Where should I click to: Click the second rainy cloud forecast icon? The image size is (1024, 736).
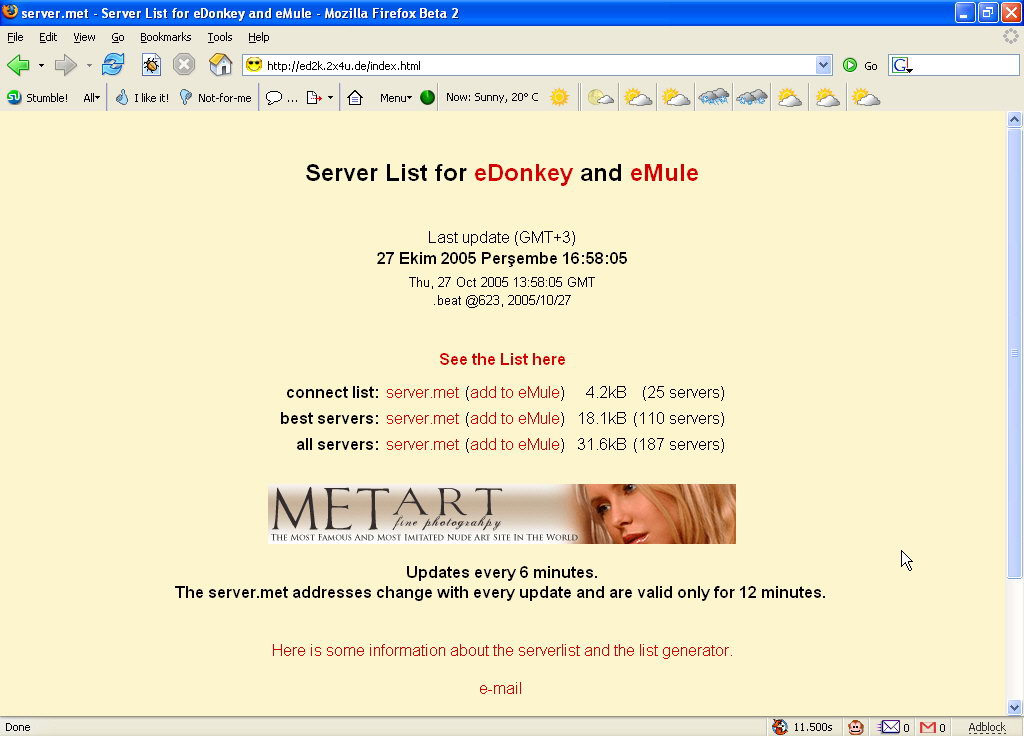[752, 98]
